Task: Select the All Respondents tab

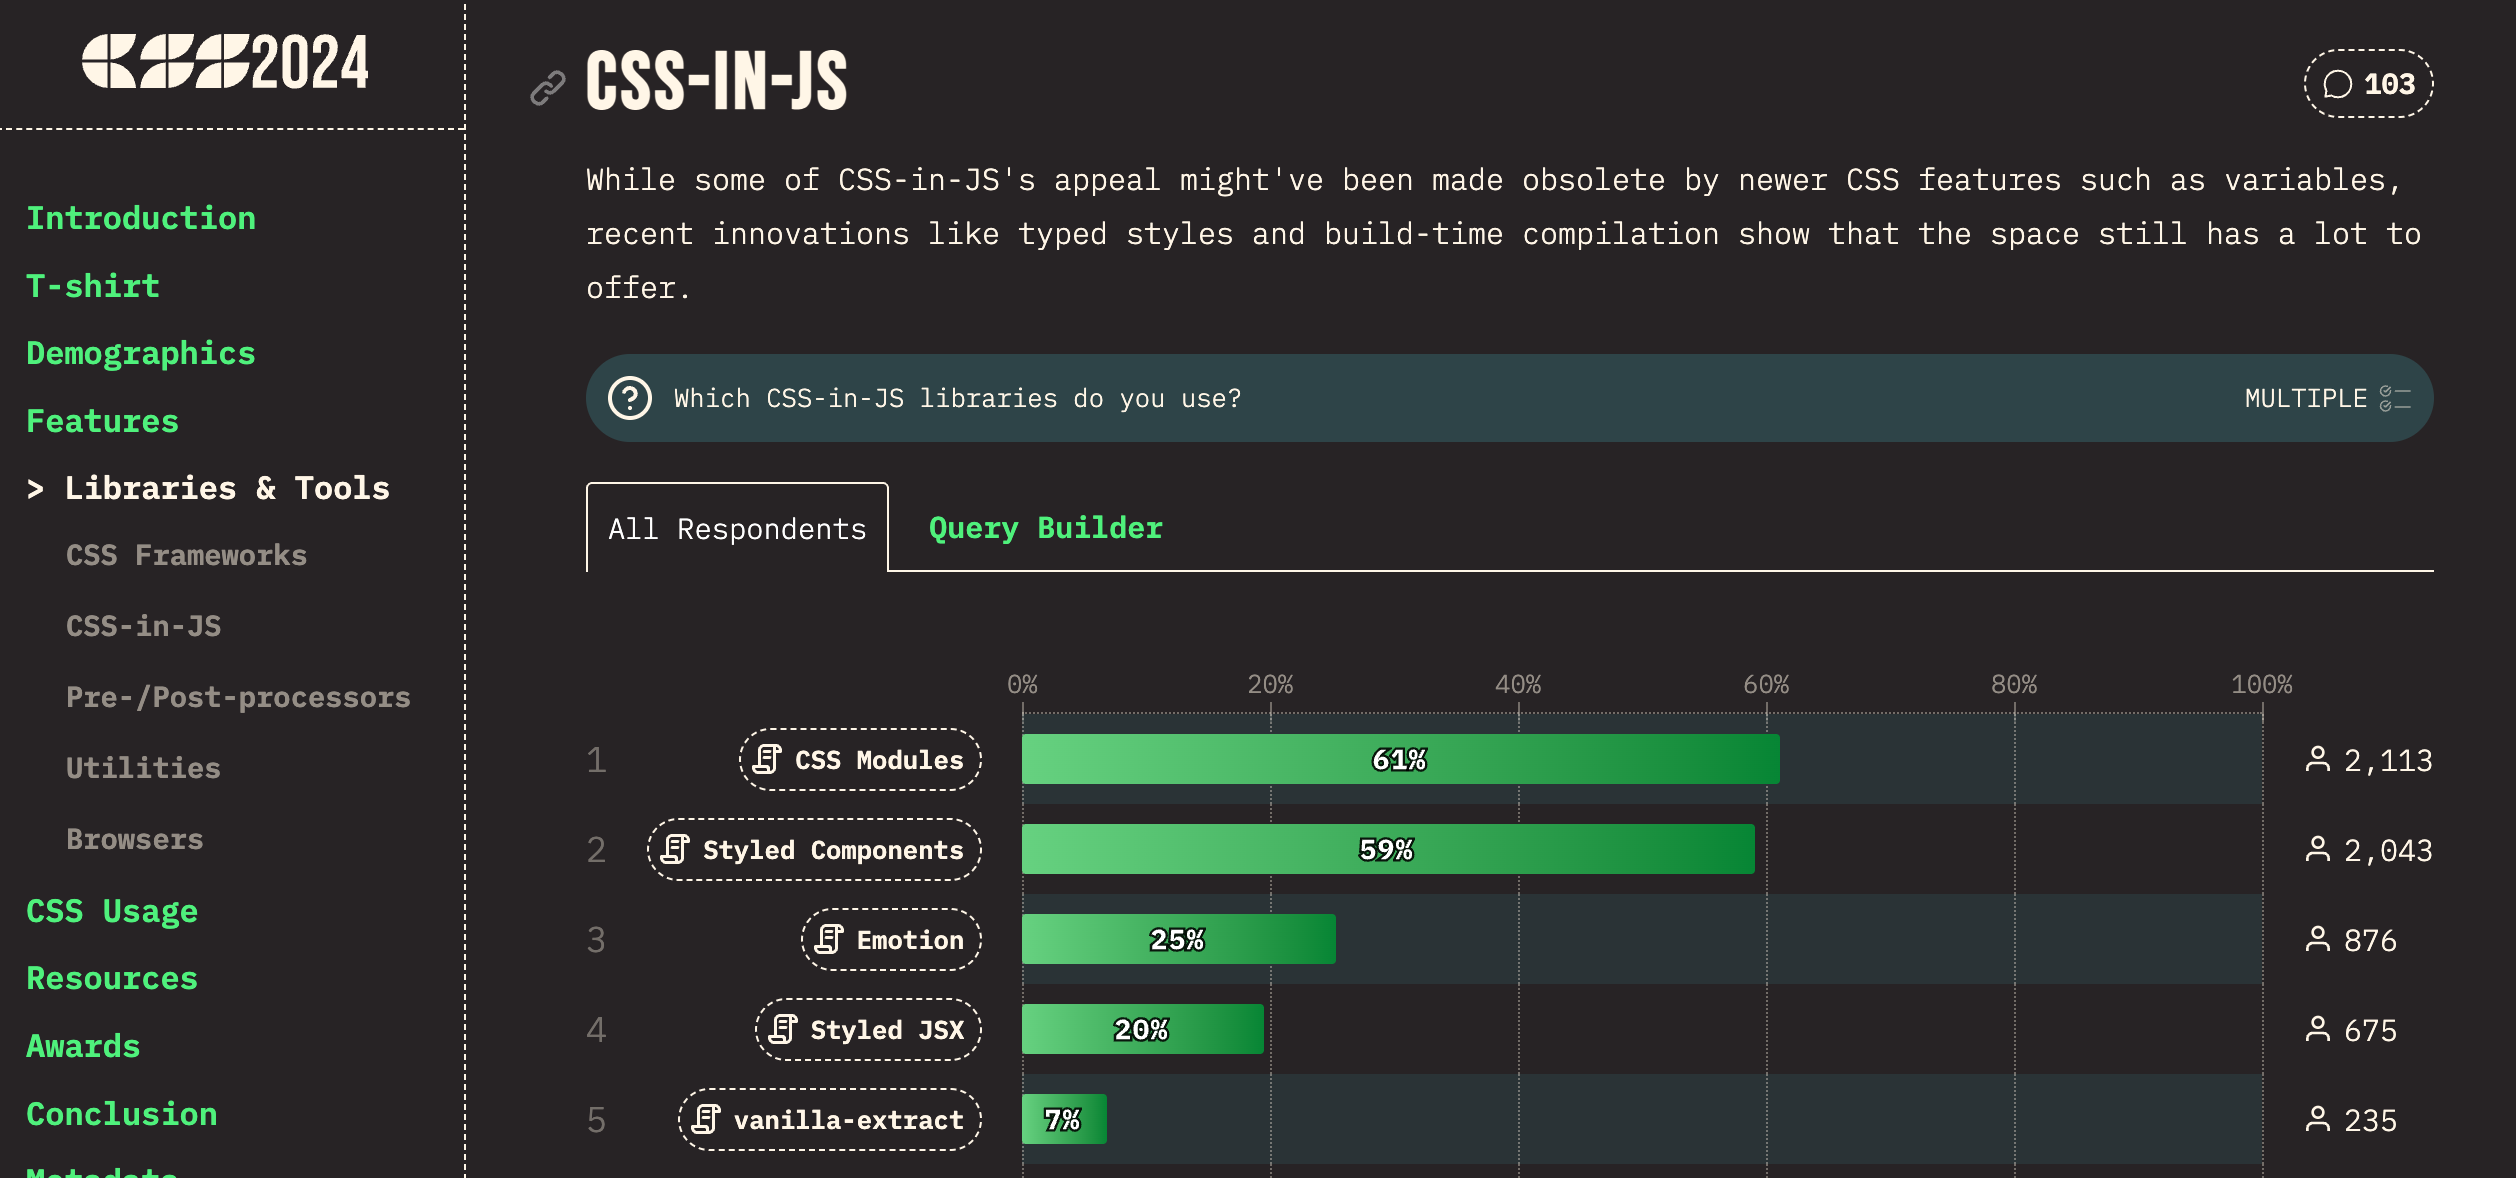Action: [x=737, y=528]
